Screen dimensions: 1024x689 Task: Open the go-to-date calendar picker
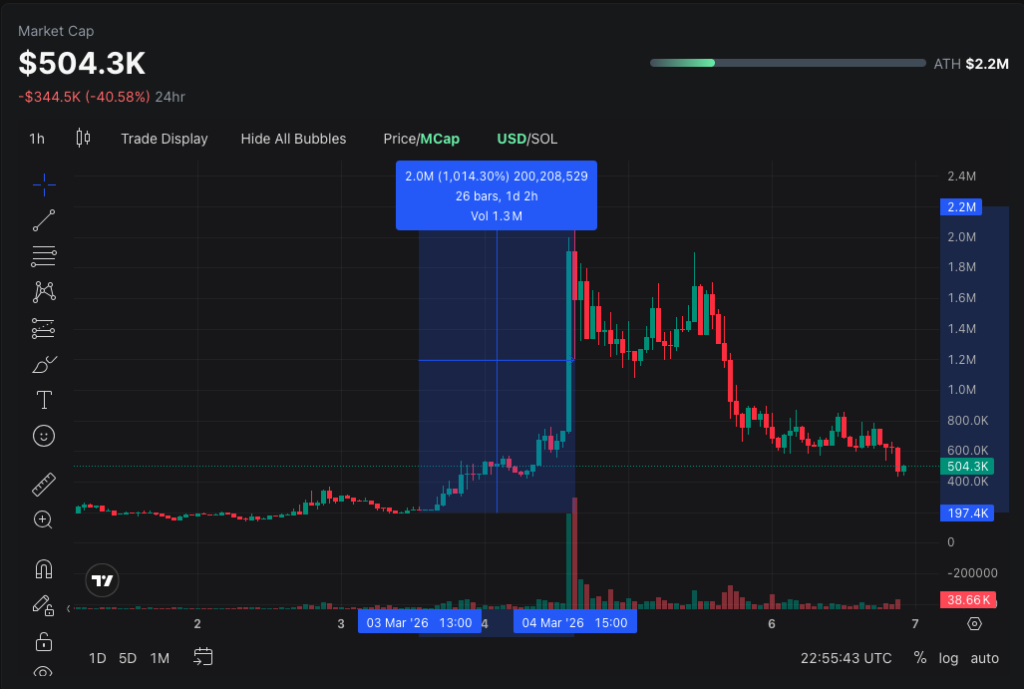click(203, 657)
